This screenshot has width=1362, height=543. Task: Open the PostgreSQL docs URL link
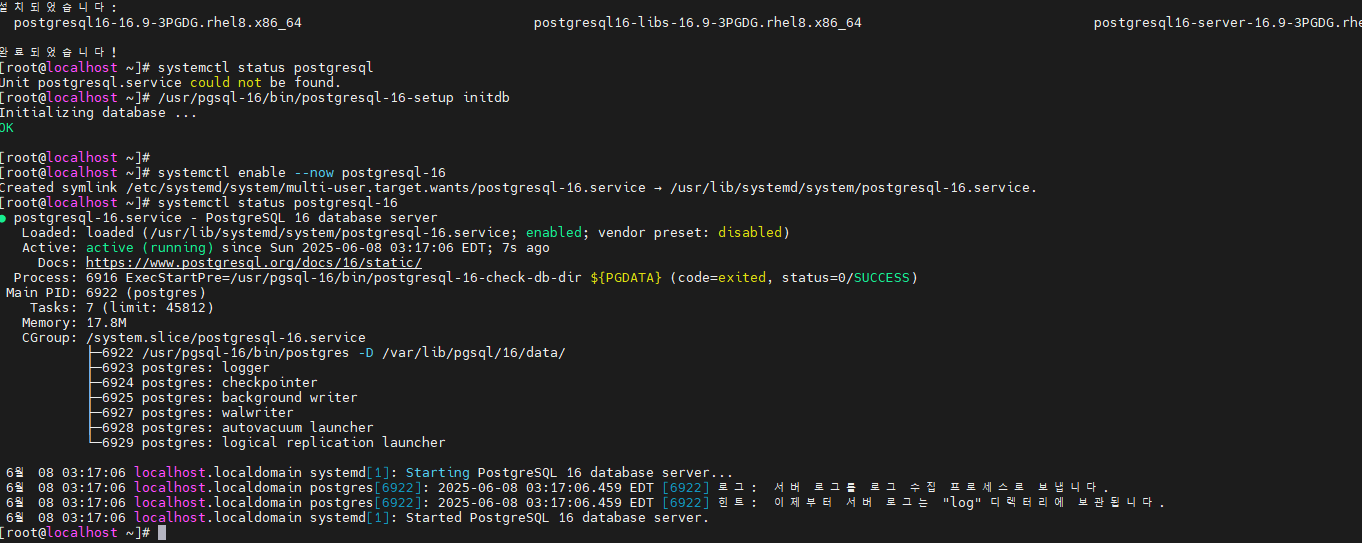coord(254,263)
